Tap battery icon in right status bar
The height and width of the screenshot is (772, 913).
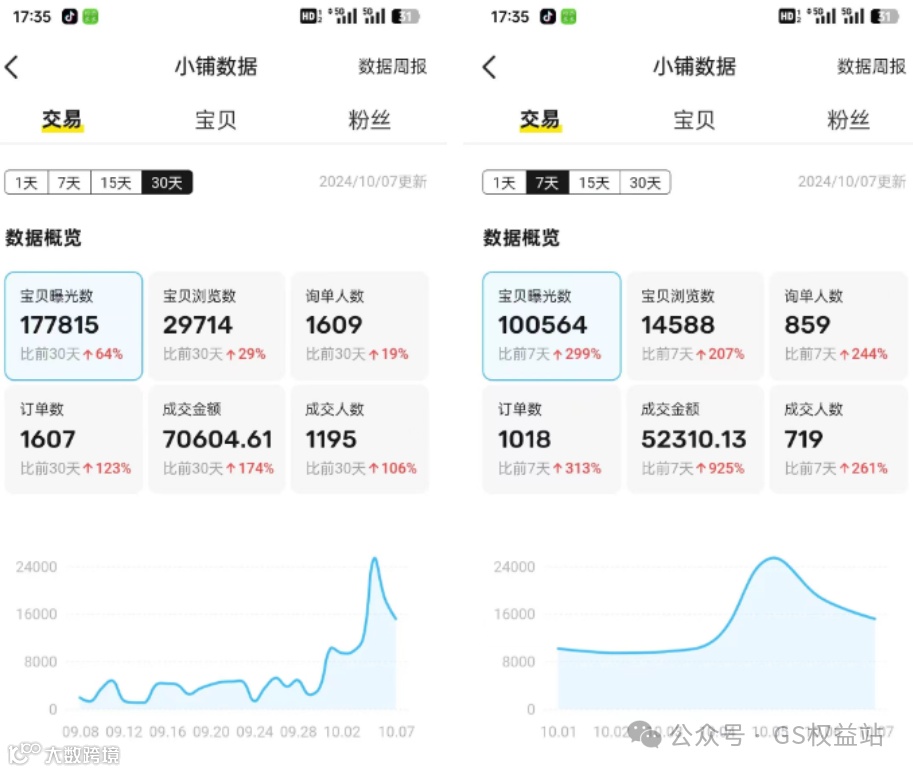pyautogui.click(x=884, y=16)
